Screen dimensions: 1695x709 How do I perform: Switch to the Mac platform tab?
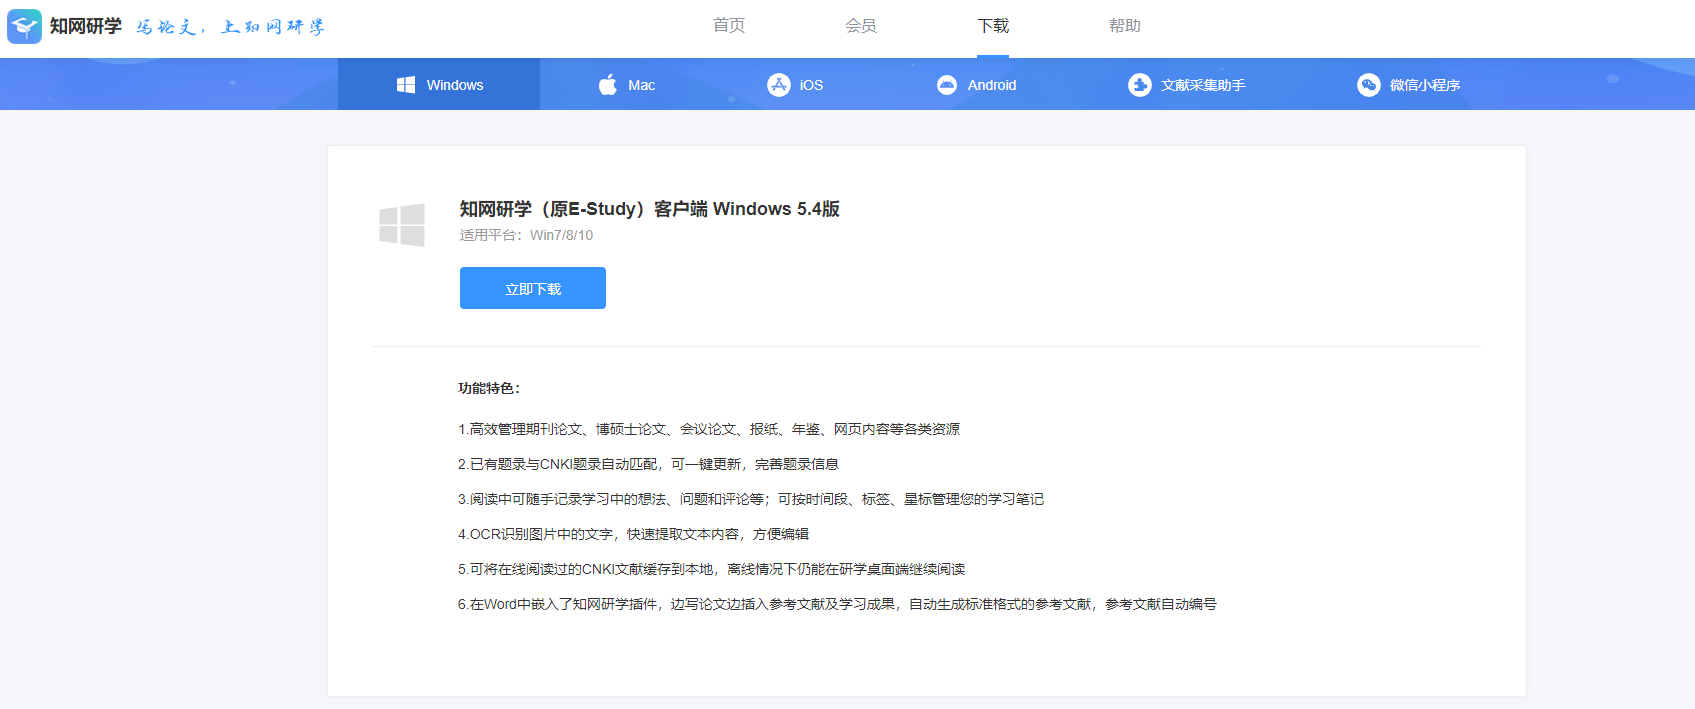coord(627,84)
